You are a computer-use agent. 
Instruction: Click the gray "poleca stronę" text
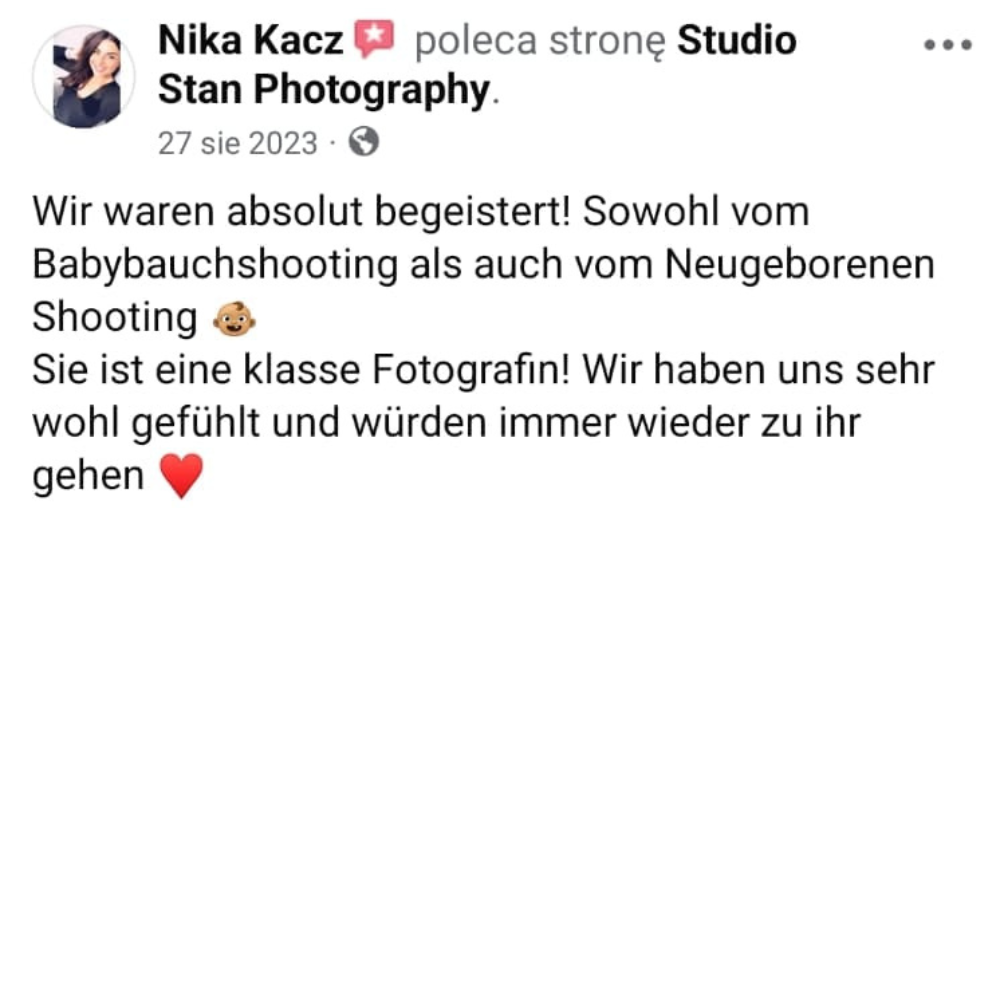point(540,42)
